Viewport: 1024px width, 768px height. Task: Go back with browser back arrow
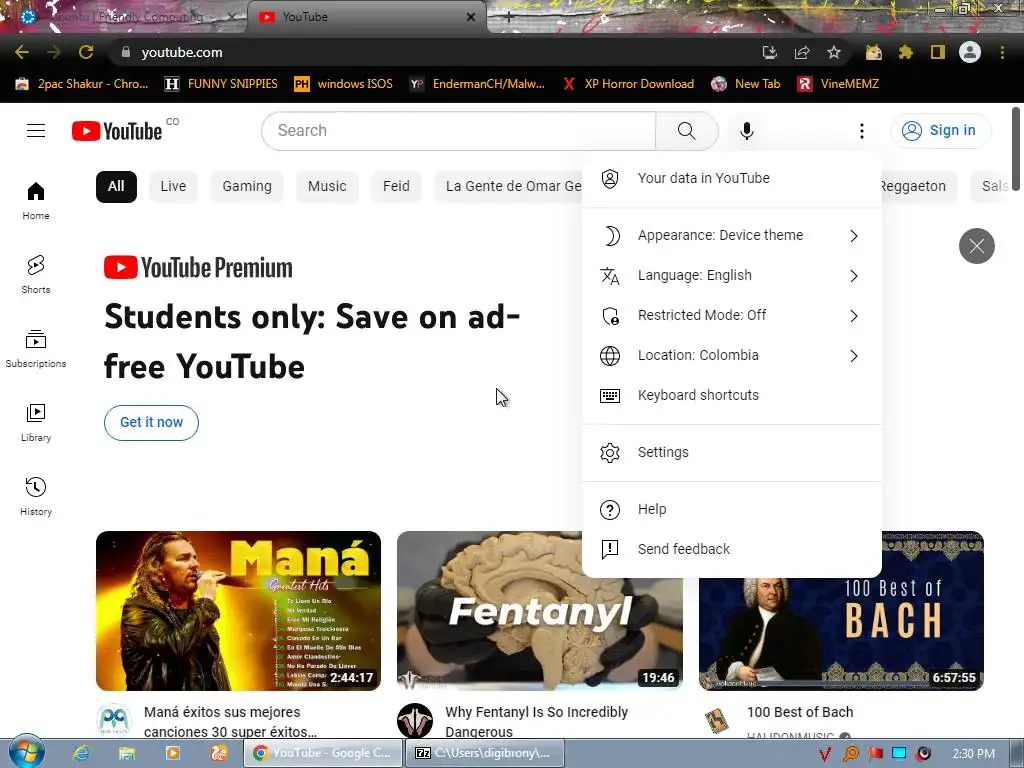22,52
